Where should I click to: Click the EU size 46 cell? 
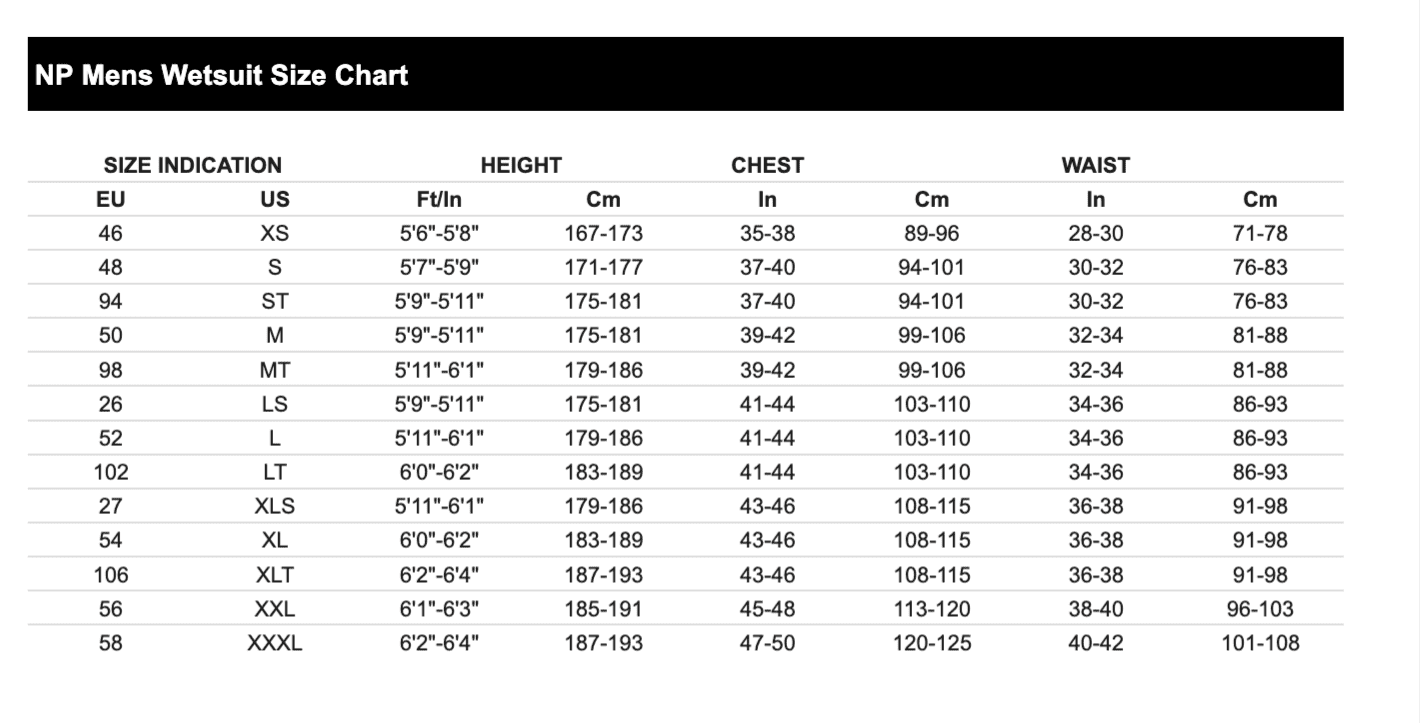110,234
